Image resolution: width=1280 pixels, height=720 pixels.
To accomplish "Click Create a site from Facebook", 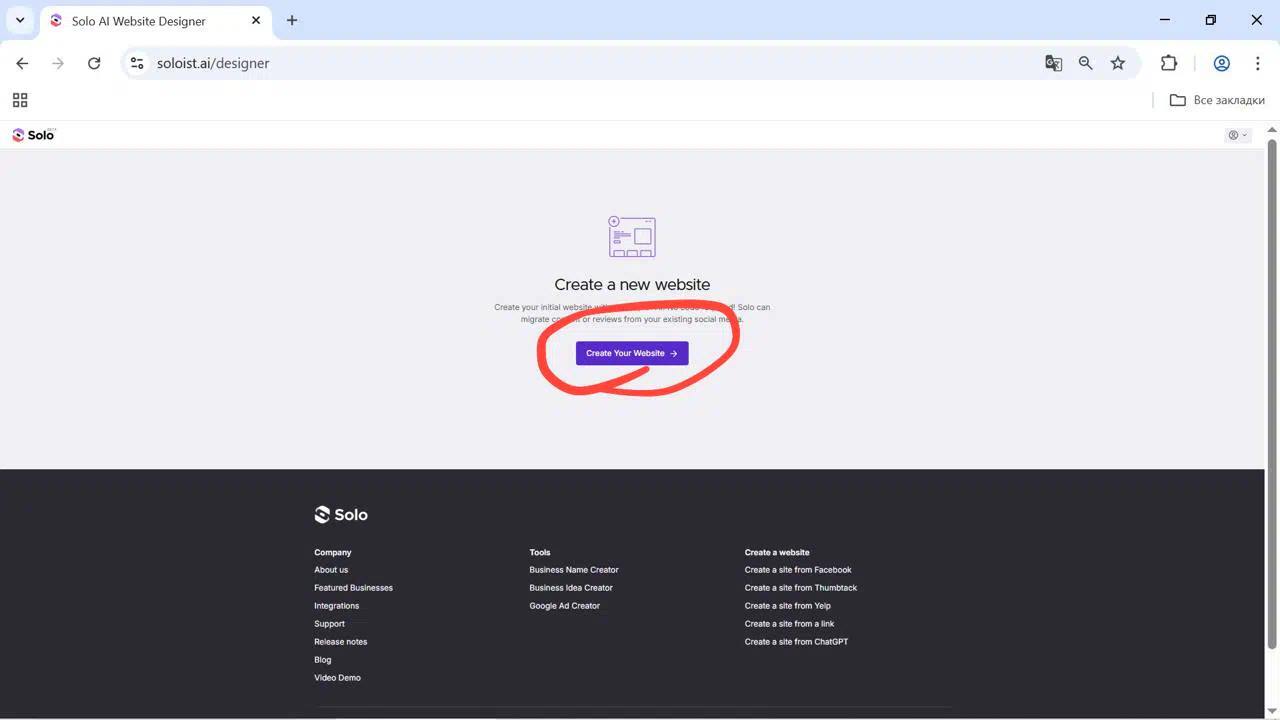I will pyautogui.click(x=798, y=570).
